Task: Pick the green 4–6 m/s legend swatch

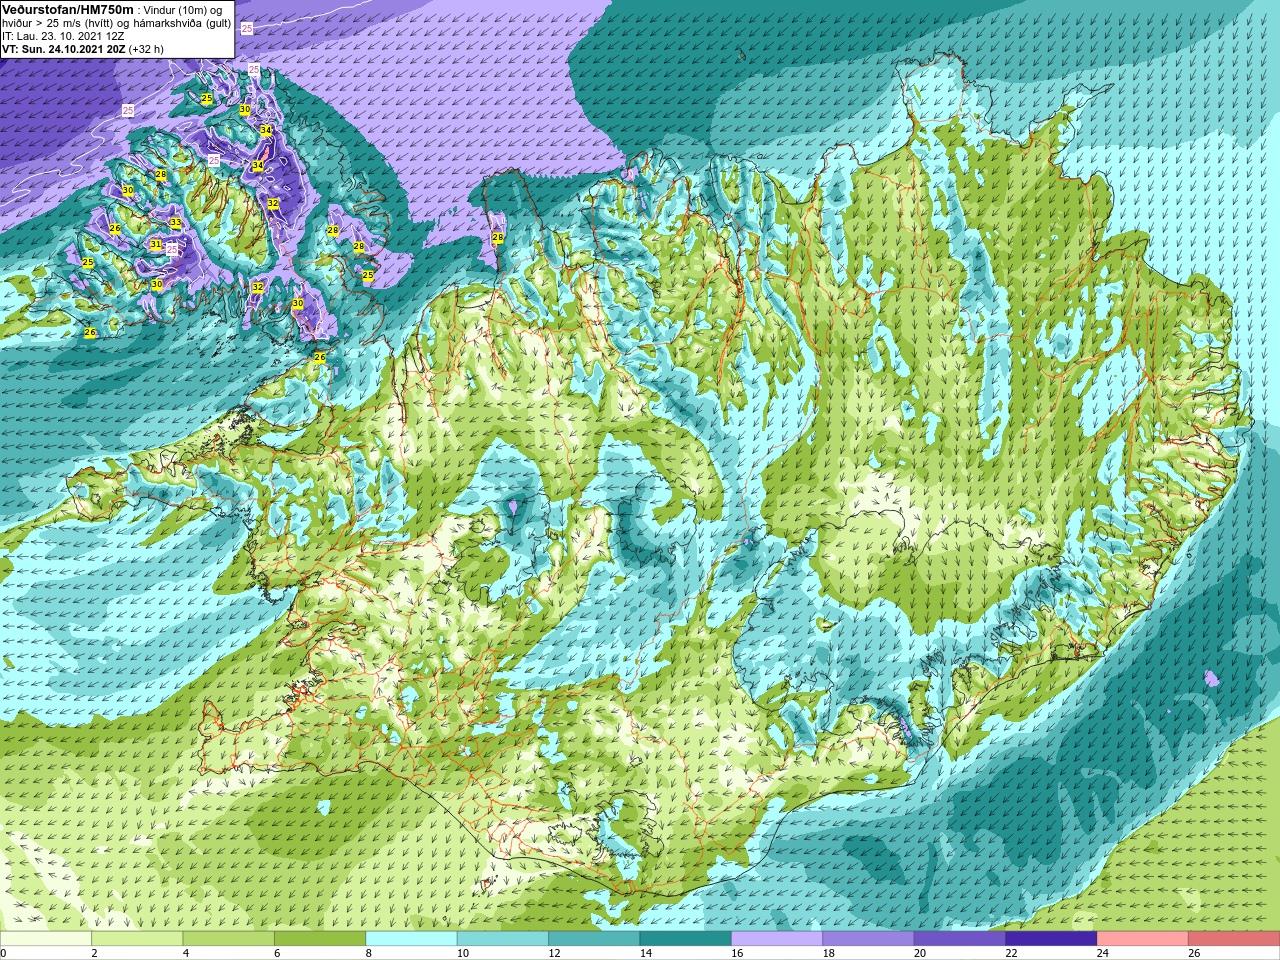Action: (229, 940)
